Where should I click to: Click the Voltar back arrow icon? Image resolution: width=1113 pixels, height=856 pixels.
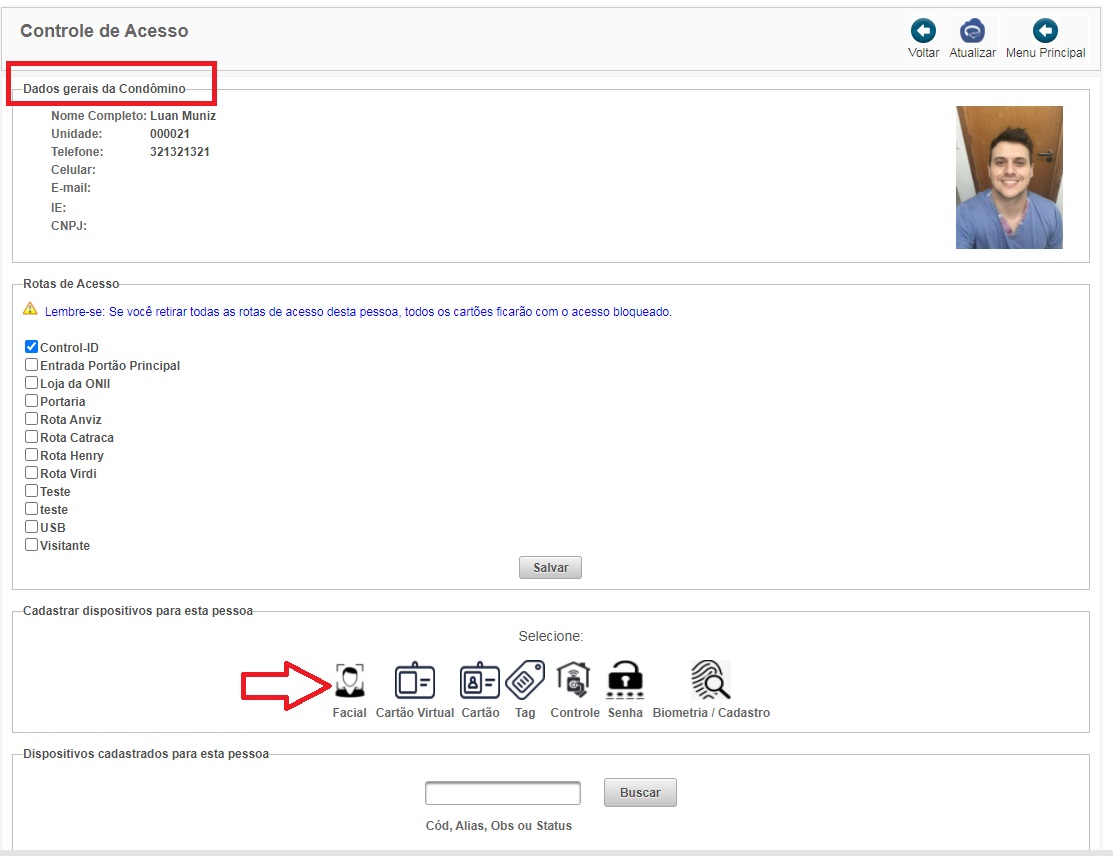coord(923,31)
